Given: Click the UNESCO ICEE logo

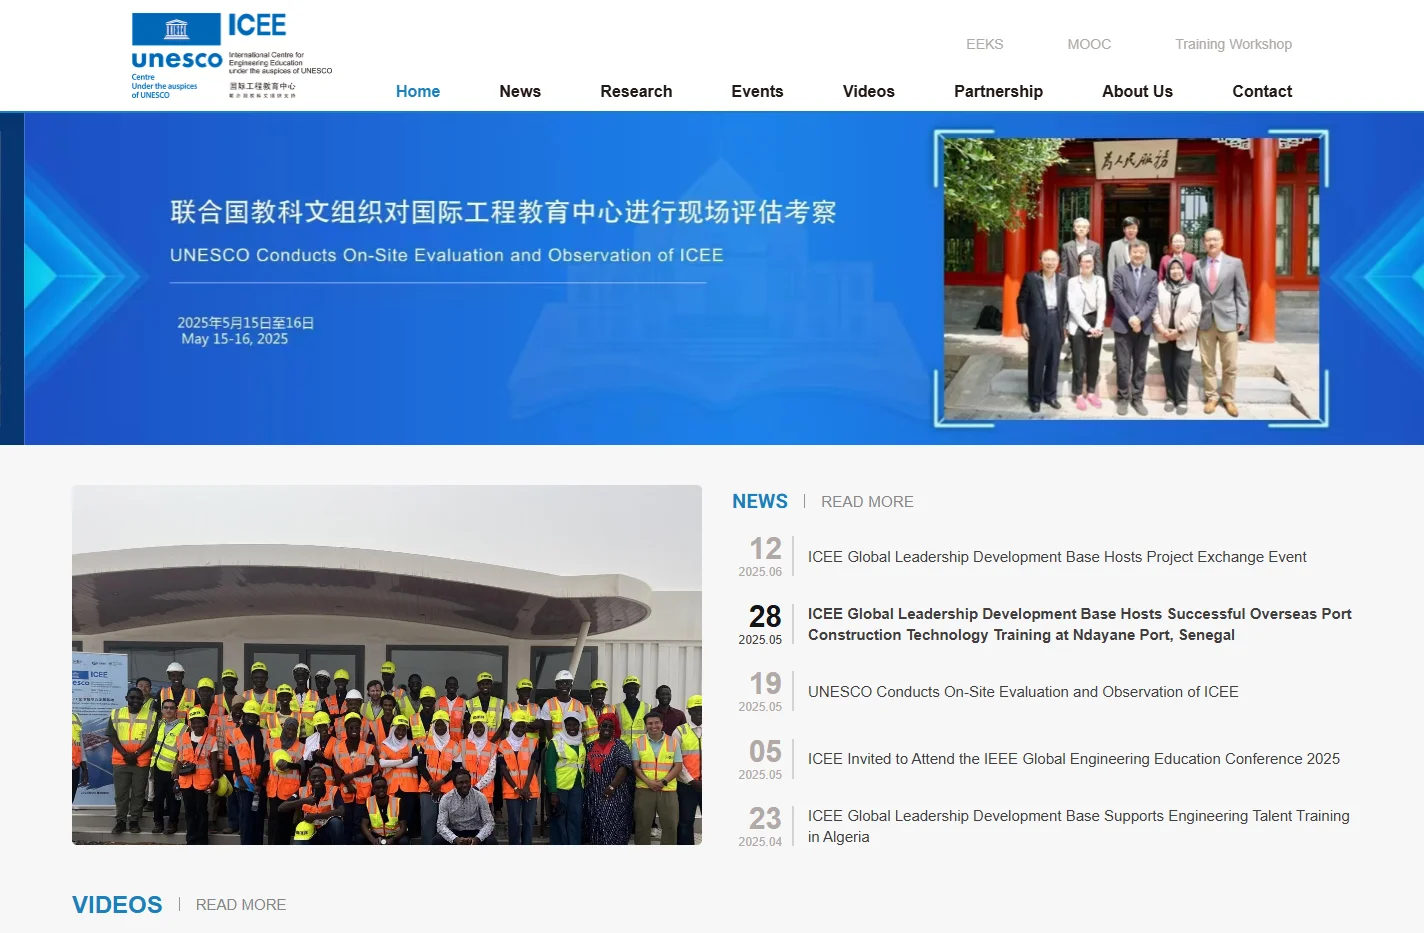Looking at the screenshot, I should pyautogui.click(x=232, y=55).
